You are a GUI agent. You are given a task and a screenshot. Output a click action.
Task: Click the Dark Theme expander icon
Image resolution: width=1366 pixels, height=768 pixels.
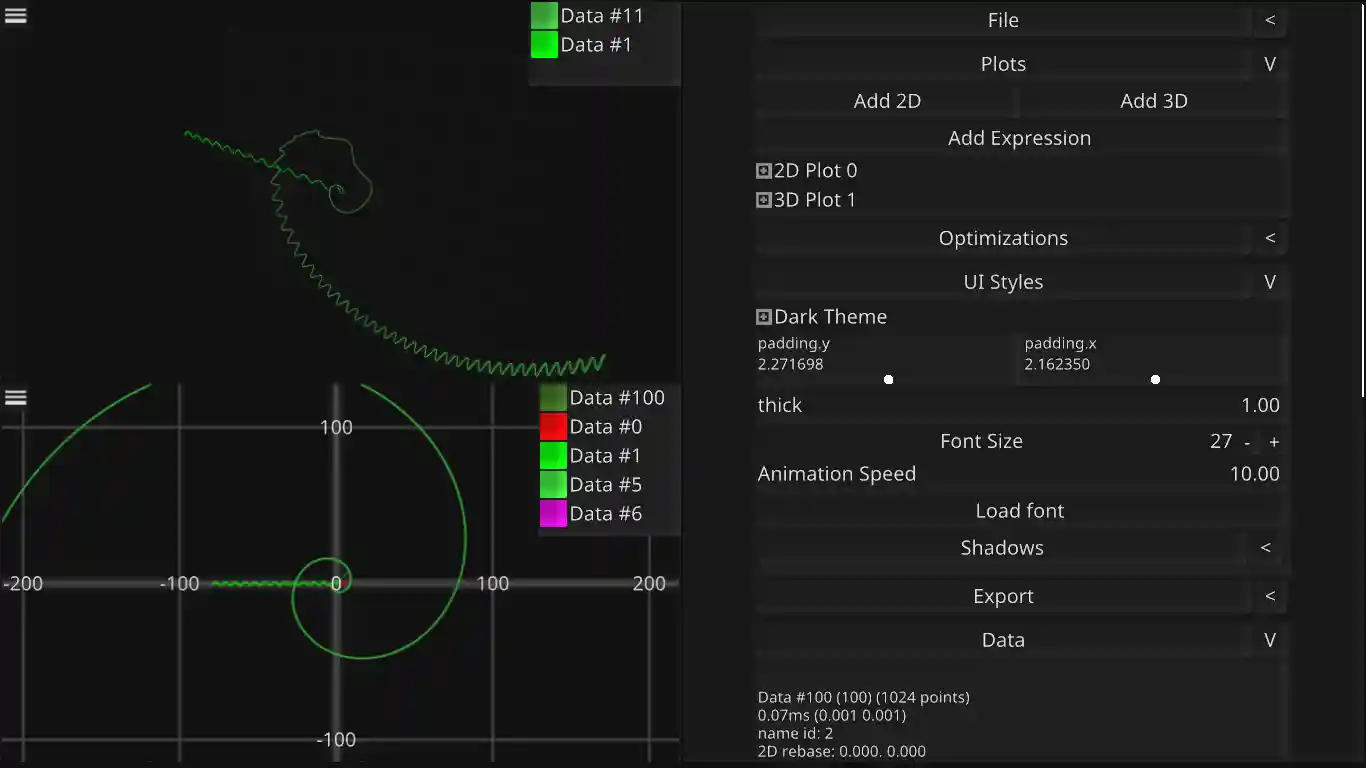click(x=762, y=316)
